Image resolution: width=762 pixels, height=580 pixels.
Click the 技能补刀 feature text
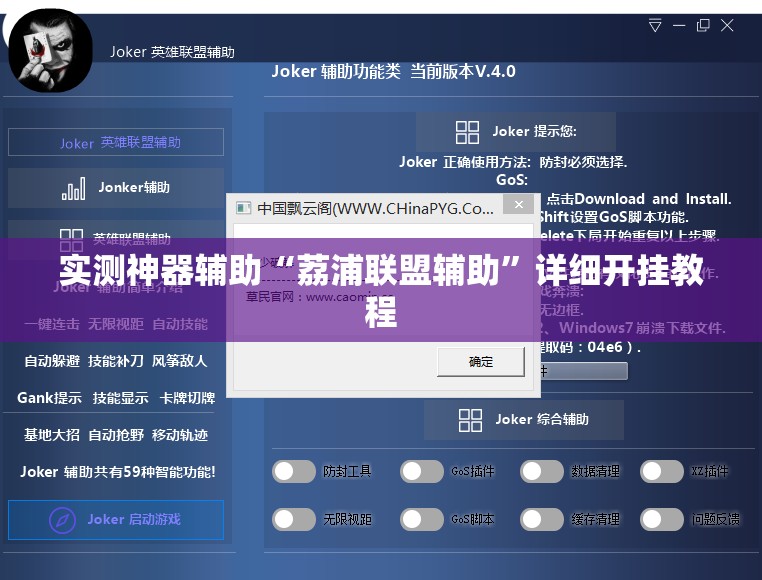(116, 361)
